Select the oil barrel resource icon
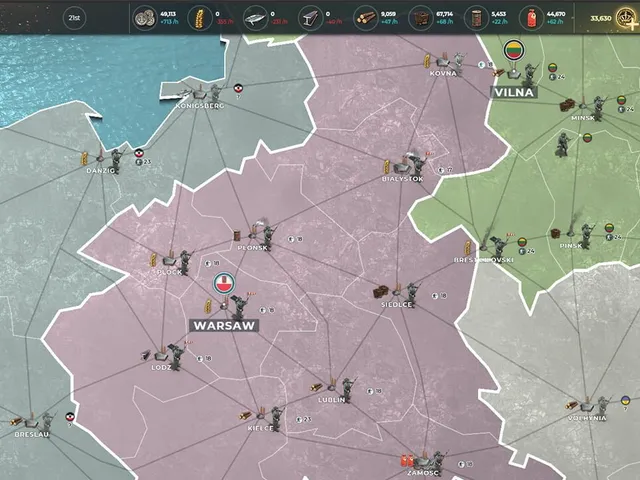640x480 pixels. tap(476, 18)
